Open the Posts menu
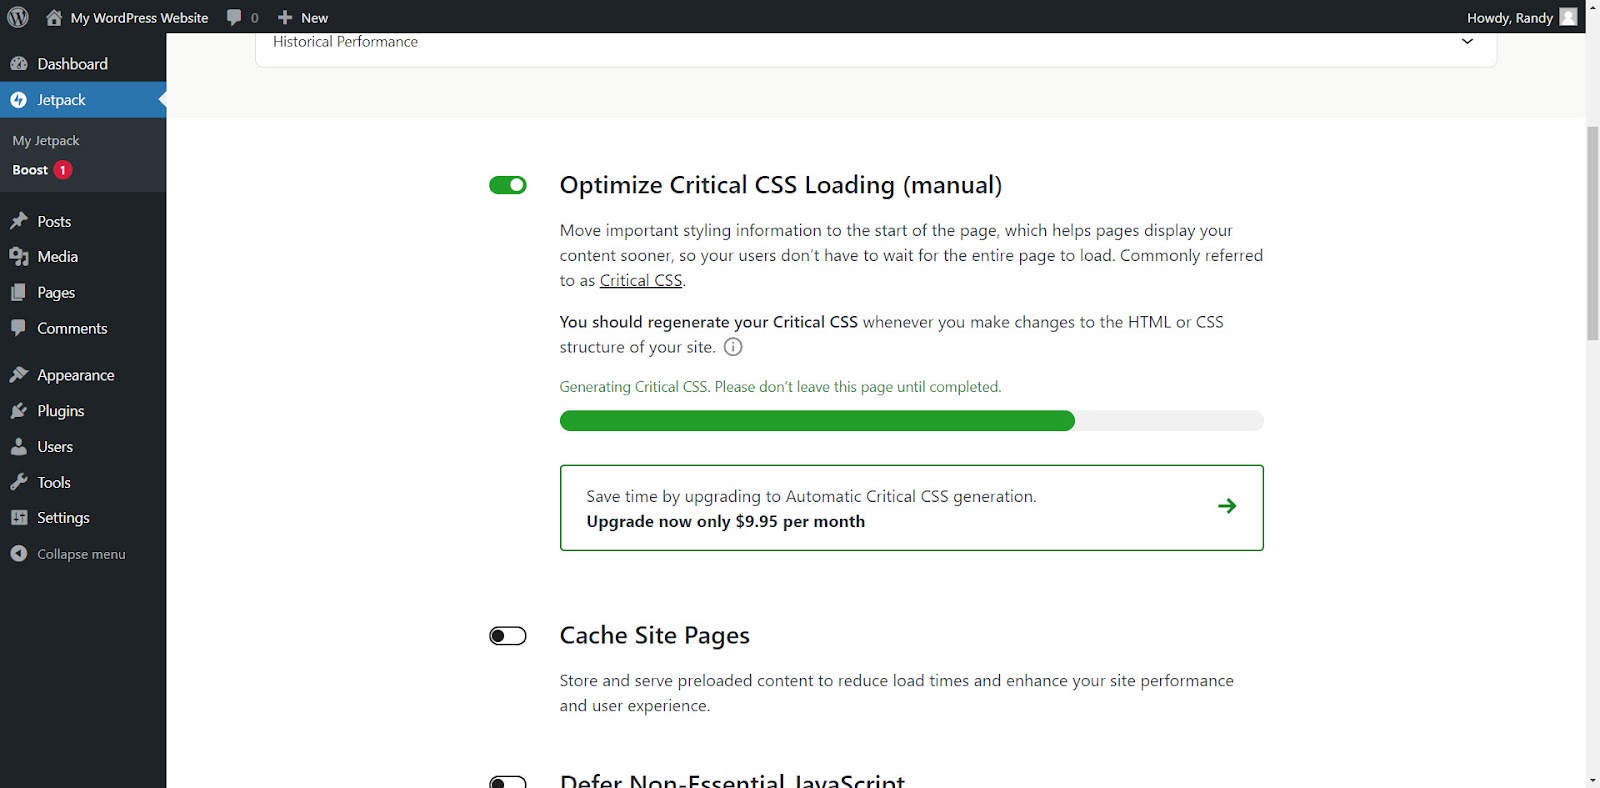Screen dimensions: 1600x788 coord(83,221)
